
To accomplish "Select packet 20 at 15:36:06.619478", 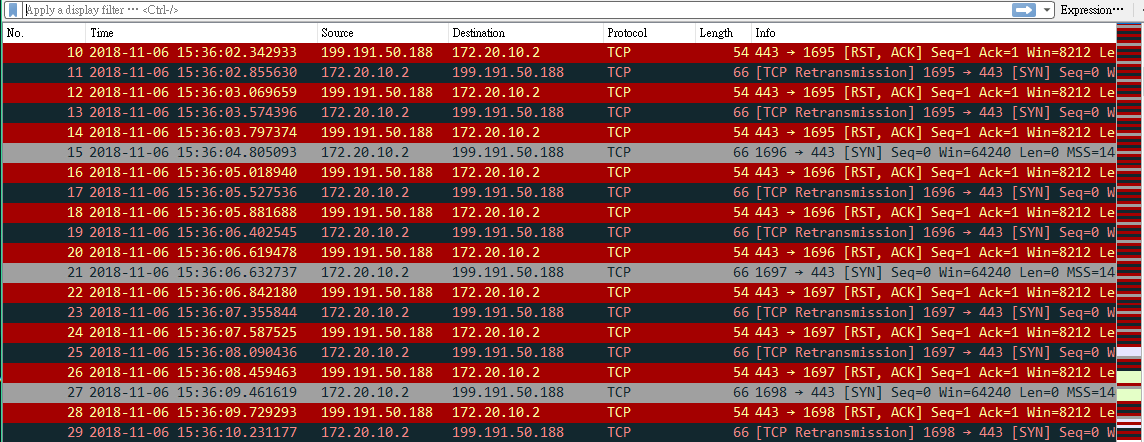I will pyautogui.click(x=559, y=252).
